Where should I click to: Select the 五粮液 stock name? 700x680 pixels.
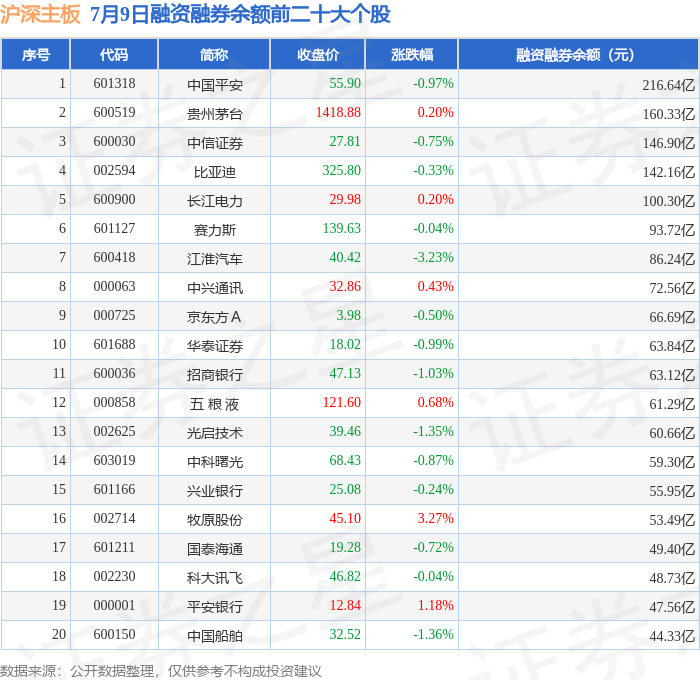(x=215, y=404)
